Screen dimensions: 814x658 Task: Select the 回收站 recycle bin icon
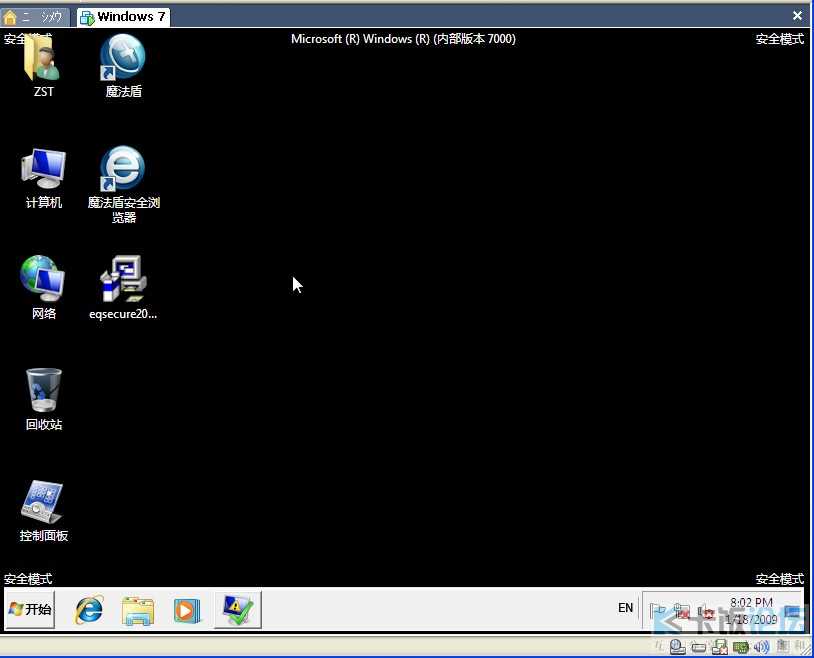pos(44,399)
